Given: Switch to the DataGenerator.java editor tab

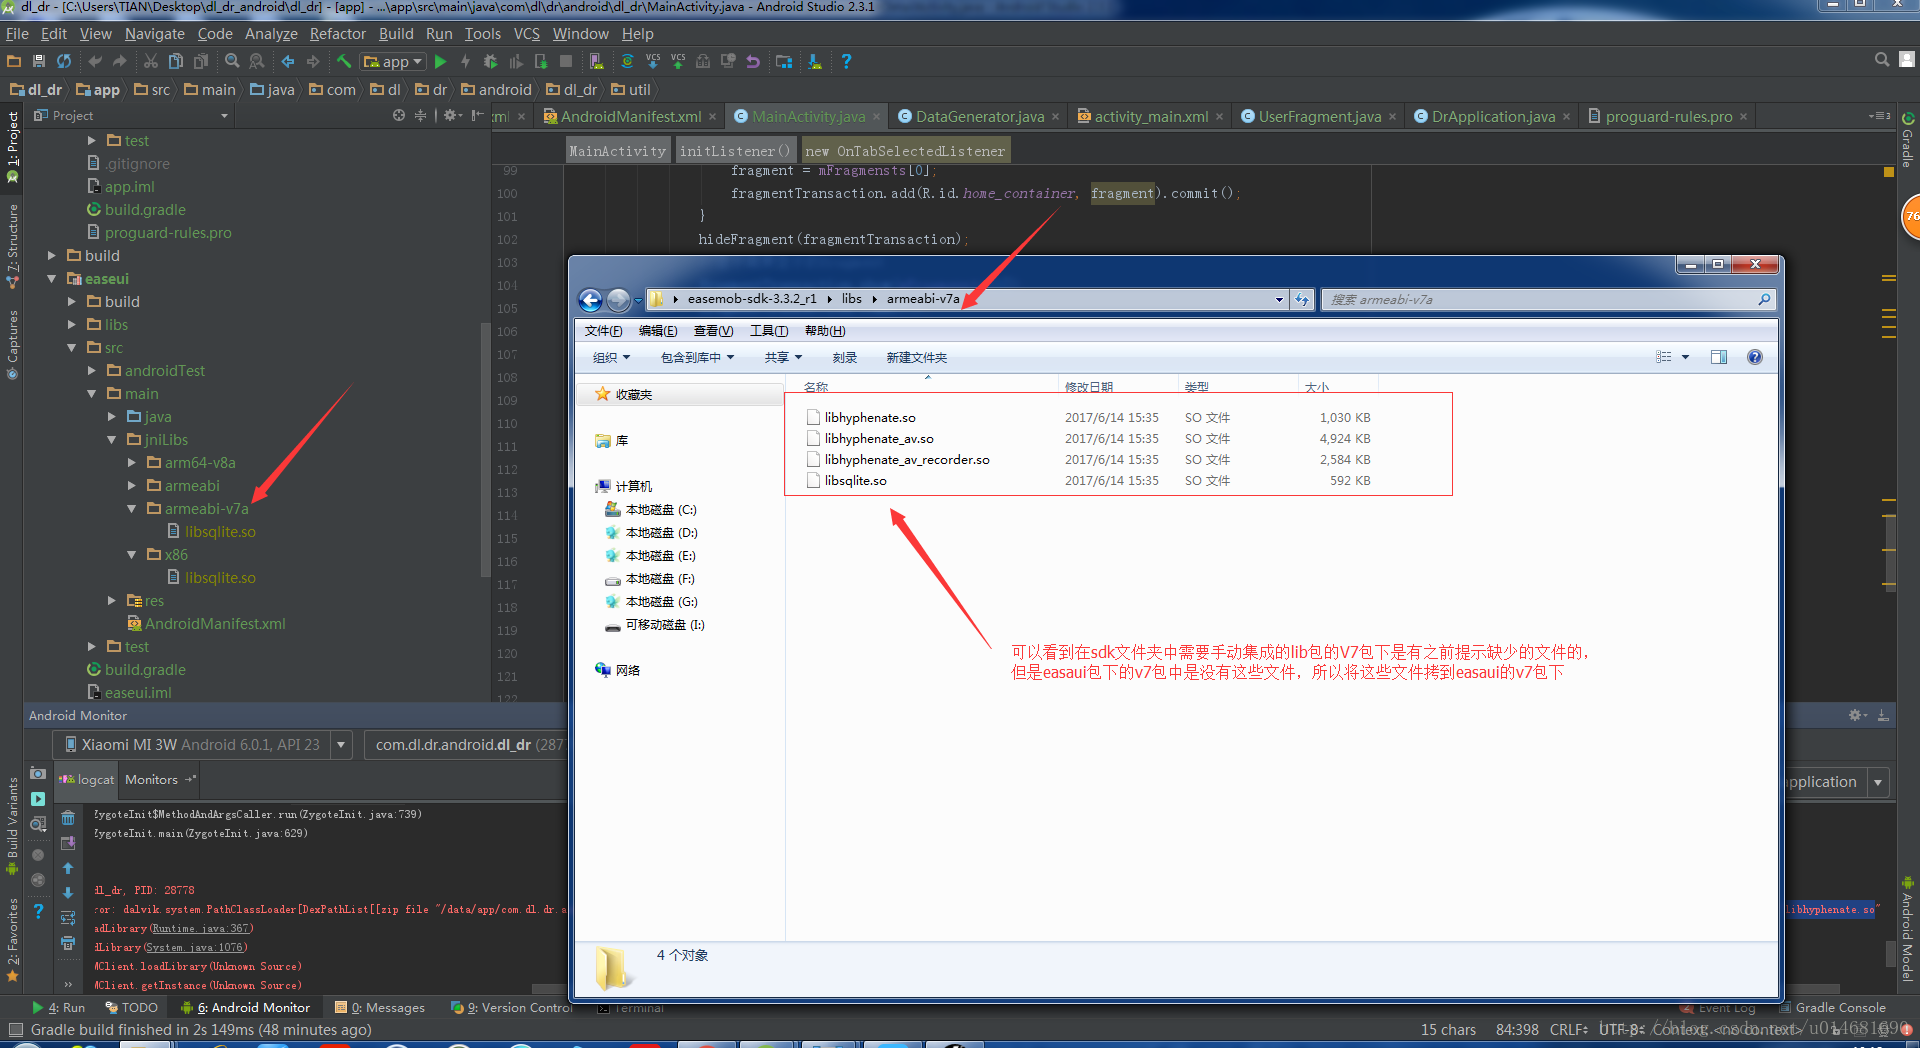Looking at the screenshot, I should pos(980,116).
